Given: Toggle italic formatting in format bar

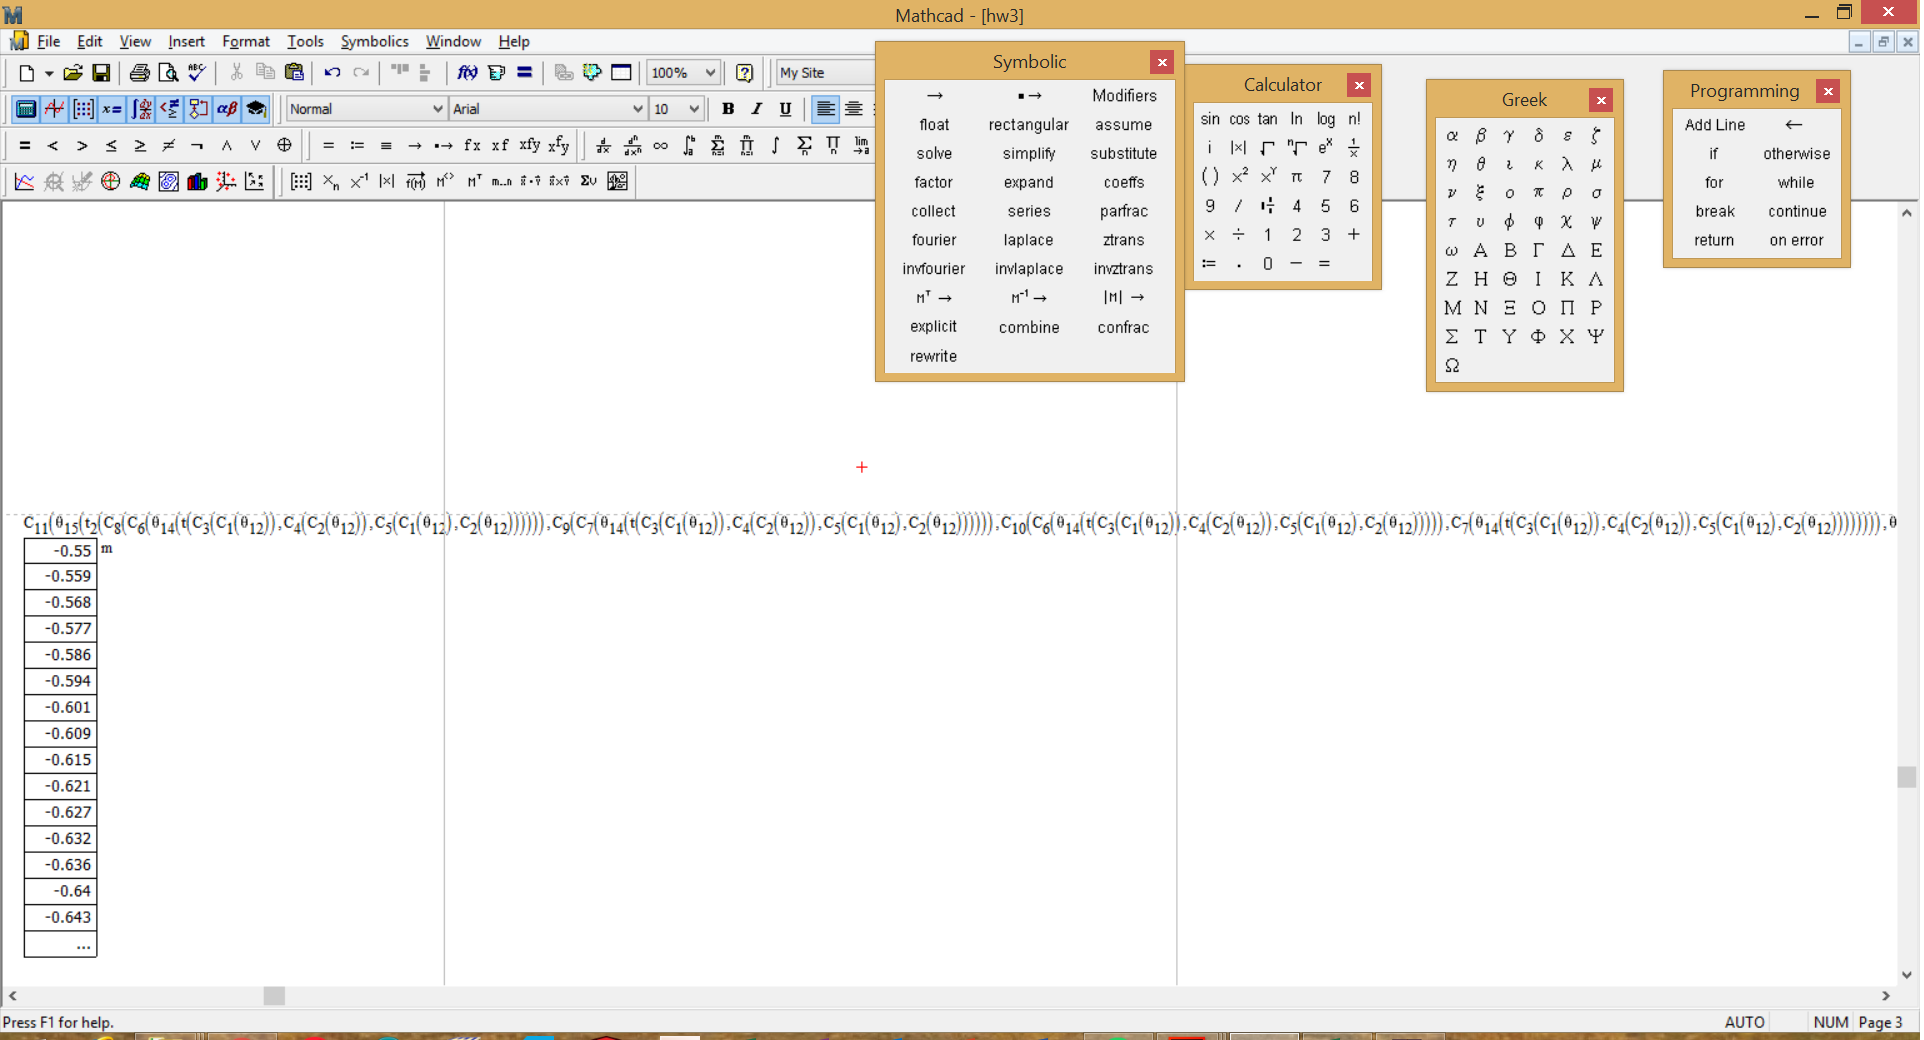Looking at the screenshot, I should point(757,109).
